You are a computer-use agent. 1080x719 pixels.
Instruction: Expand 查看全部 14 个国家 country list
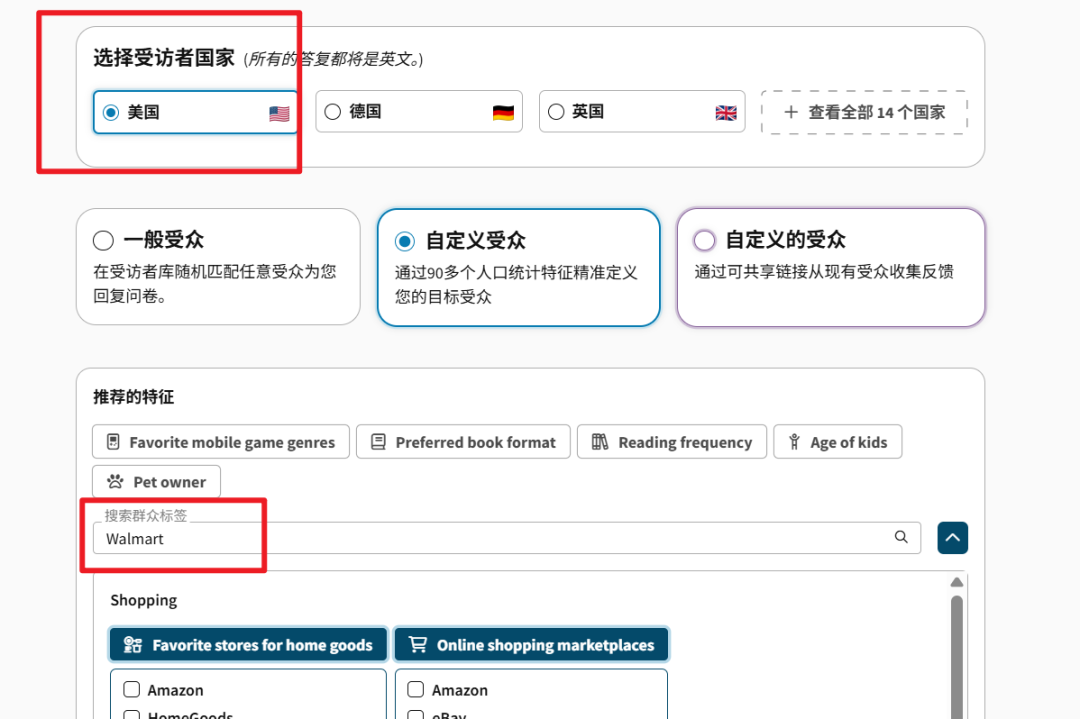(x=864, y=112)
